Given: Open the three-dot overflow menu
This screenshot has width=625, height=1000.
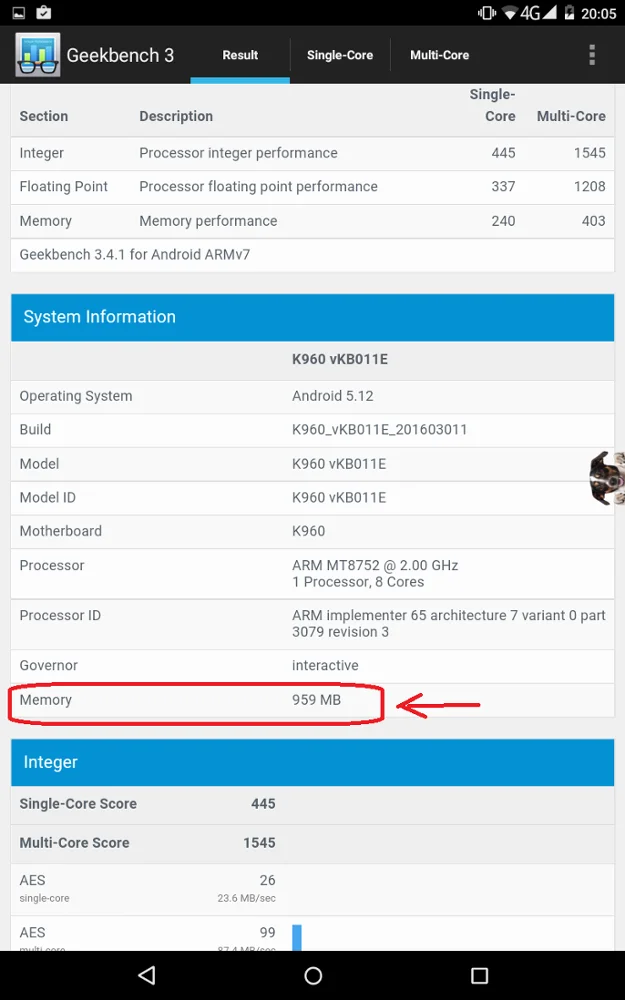Looking at the screenshot, I should pos(592,55).
